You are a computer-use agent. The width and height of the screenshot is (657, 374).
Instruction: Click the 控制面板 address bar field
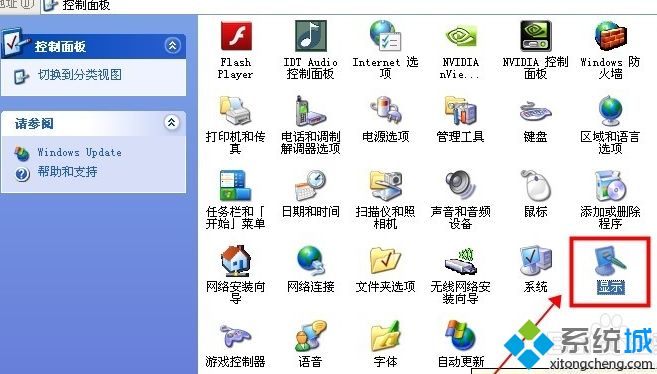pyautogui.click(x=349, y=6)
